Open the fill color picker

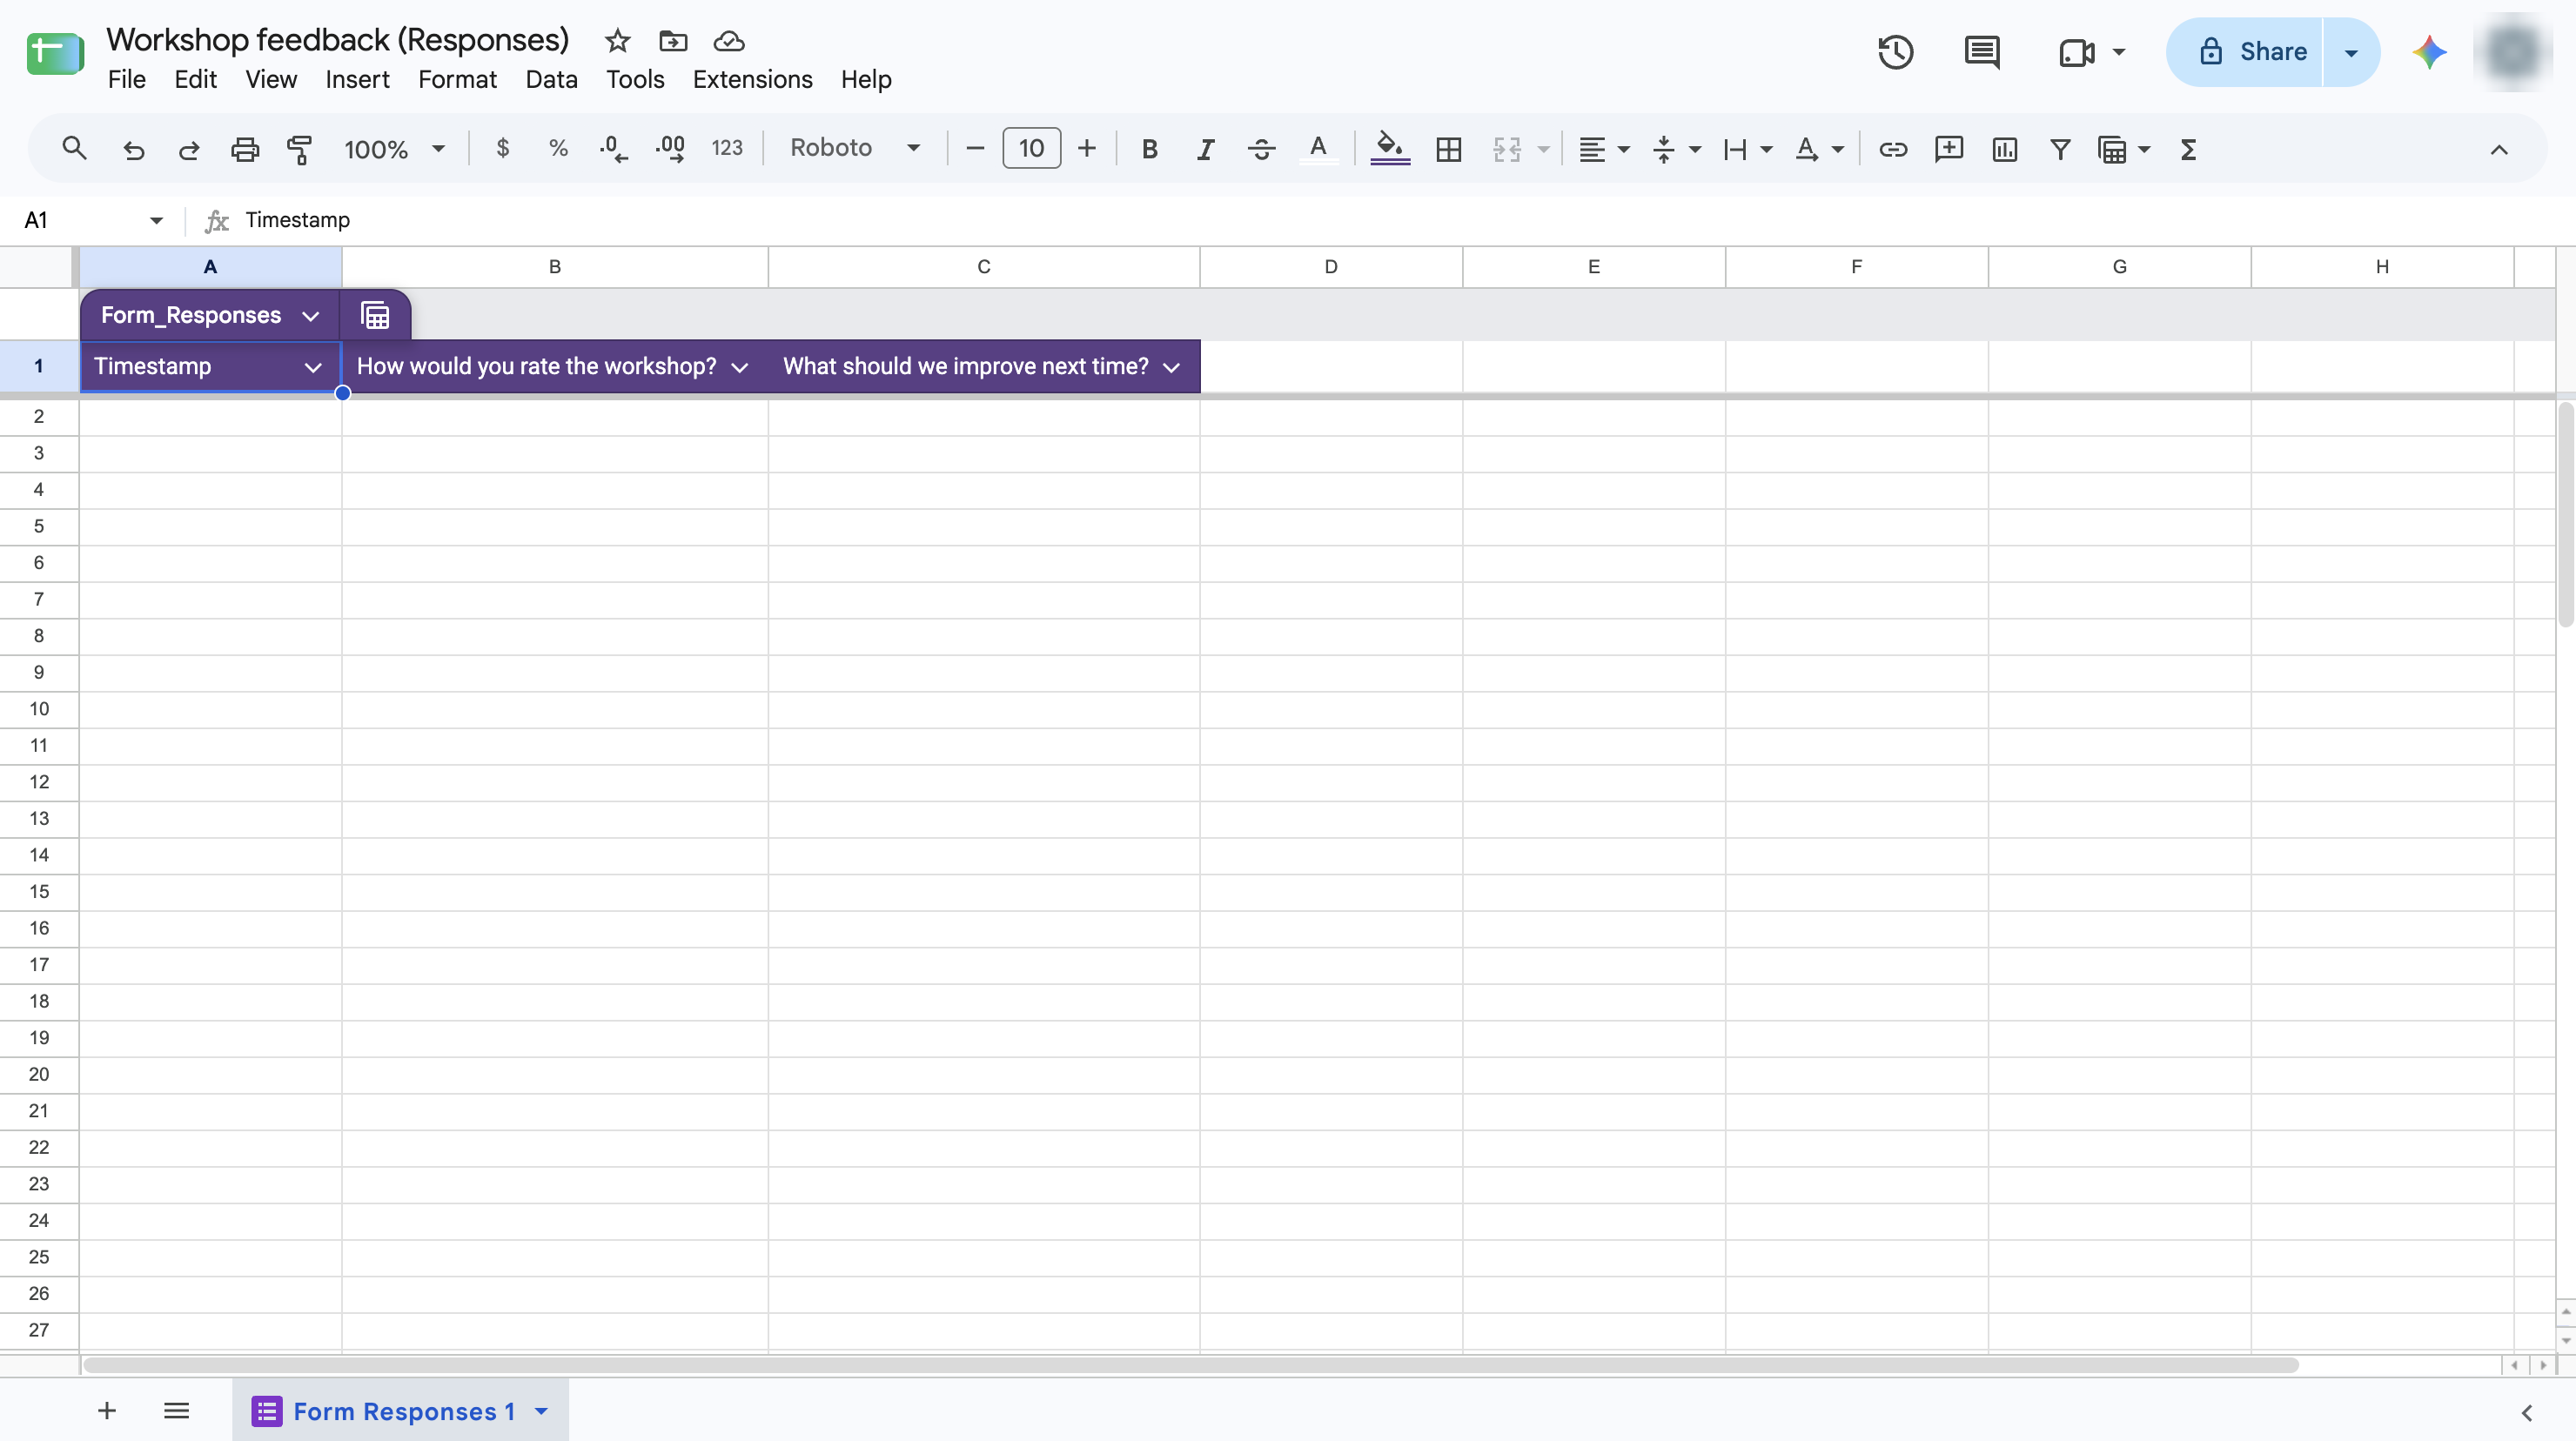1389,149
